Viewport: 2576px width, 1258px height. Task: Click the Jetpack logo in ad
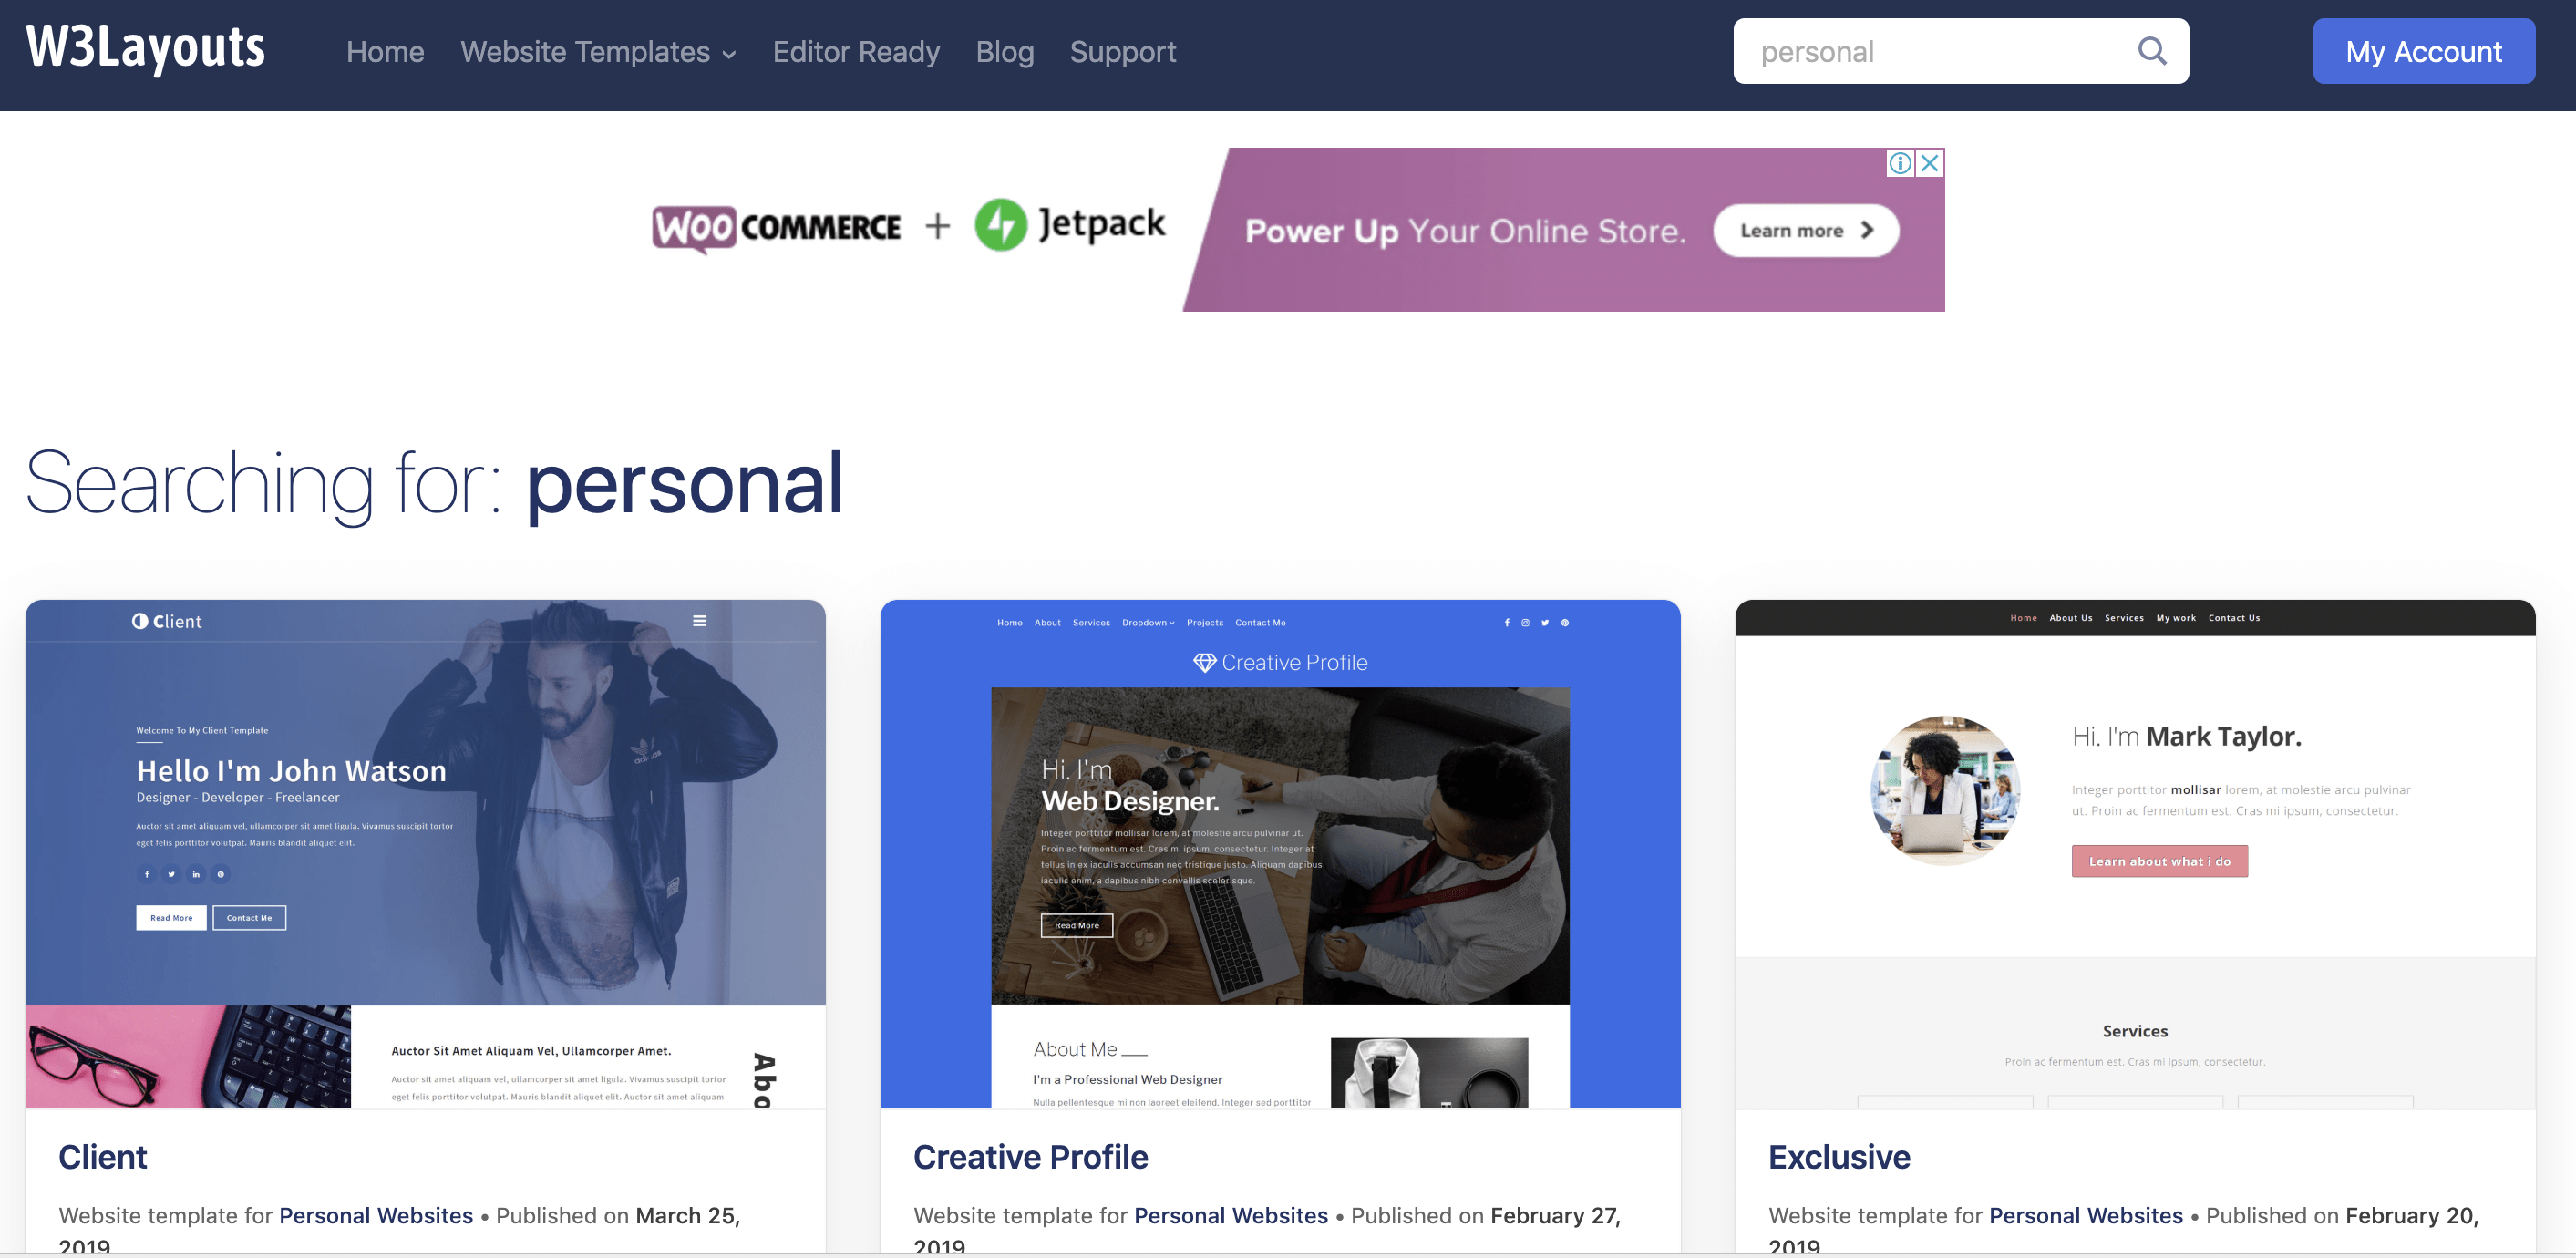(1070, 224)
